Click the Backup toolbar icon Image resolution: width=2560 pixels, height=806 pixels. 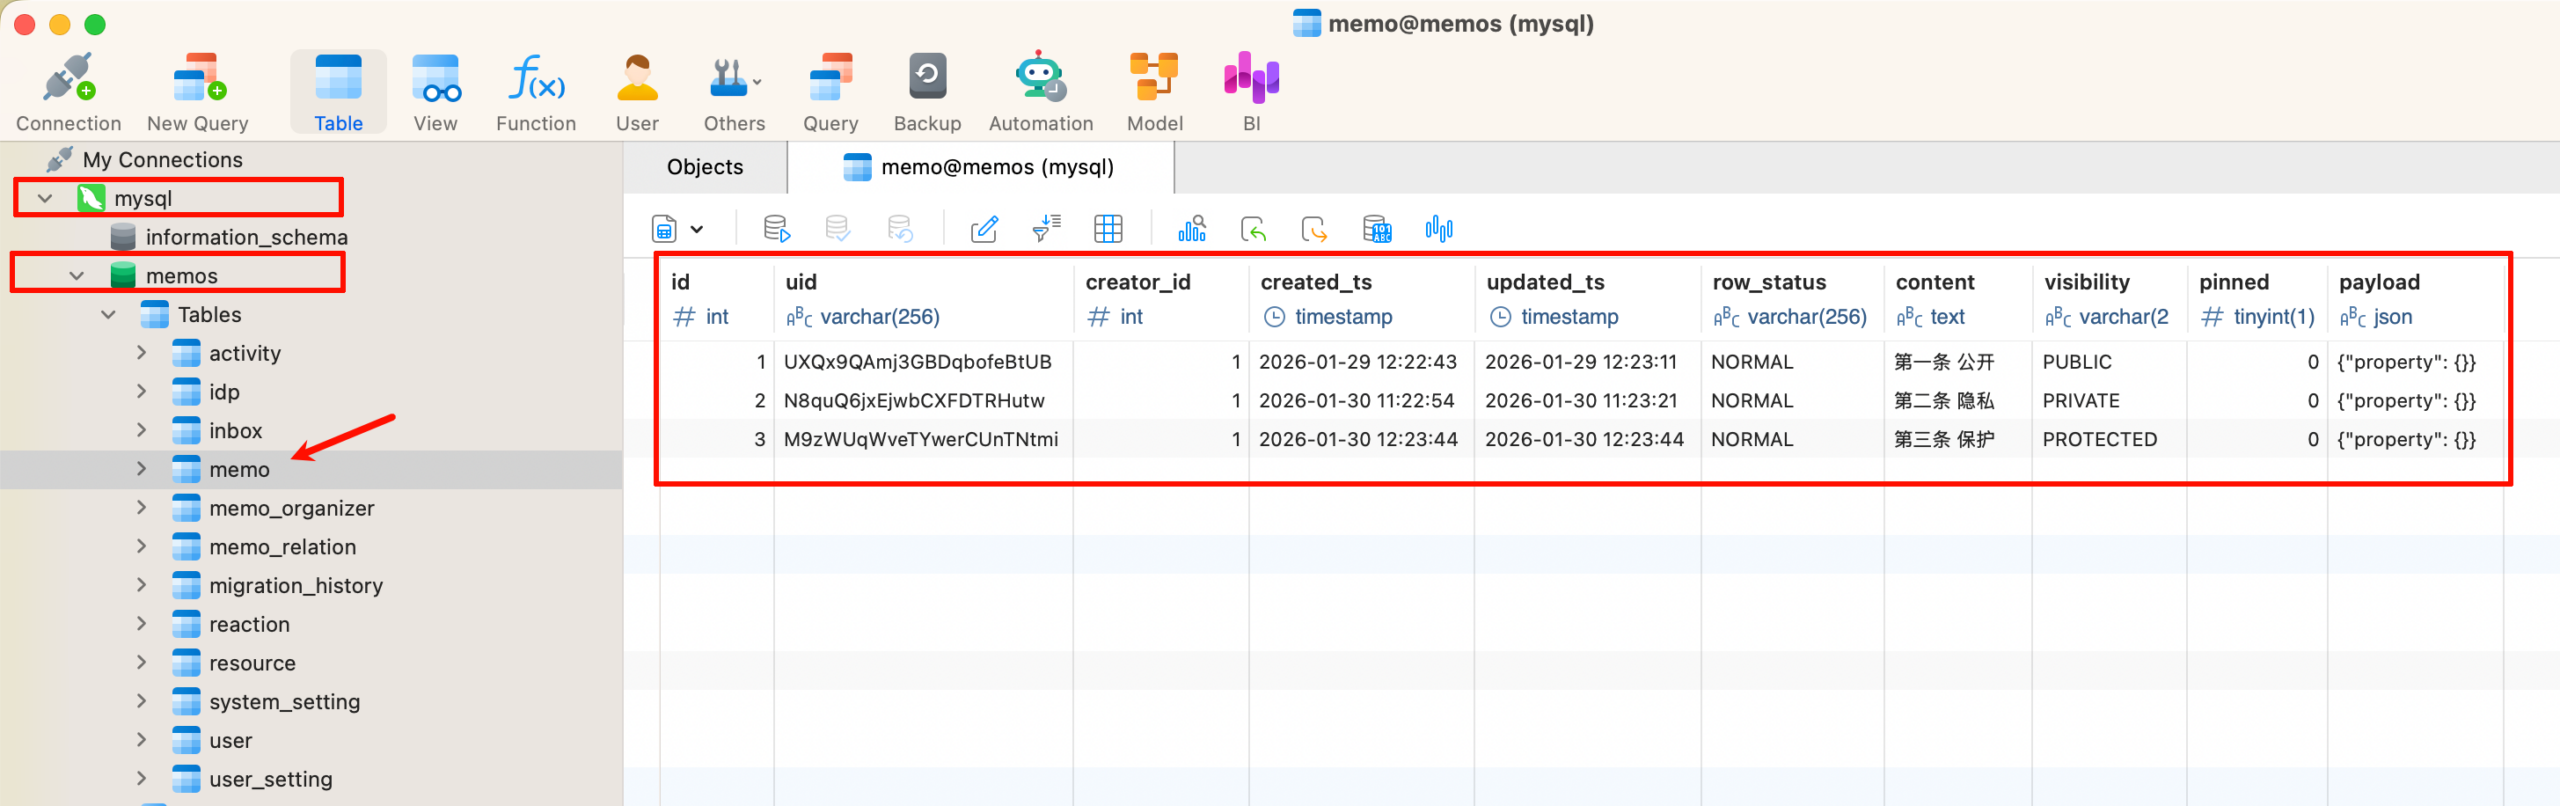point(926,92)
